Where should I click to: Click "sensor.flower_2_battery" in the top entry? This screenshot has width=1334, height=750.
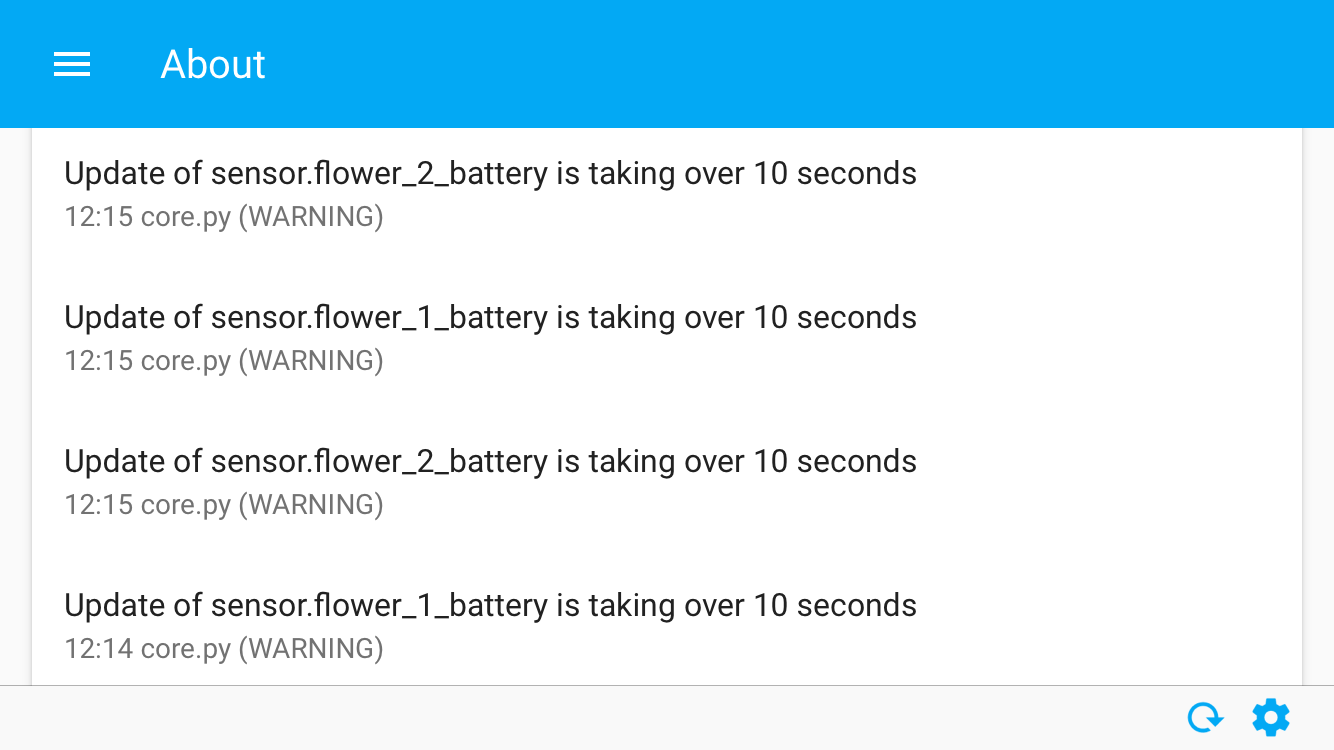(379, 174)
